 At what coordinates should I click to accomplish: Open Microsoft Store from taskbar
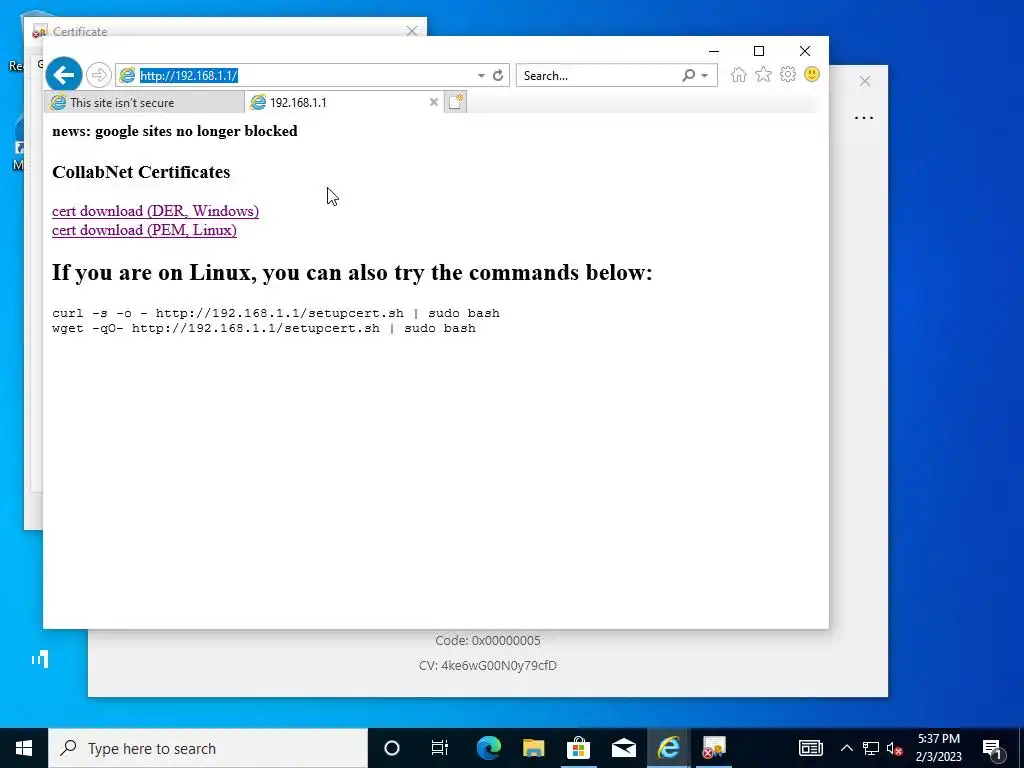coord(579,748)
